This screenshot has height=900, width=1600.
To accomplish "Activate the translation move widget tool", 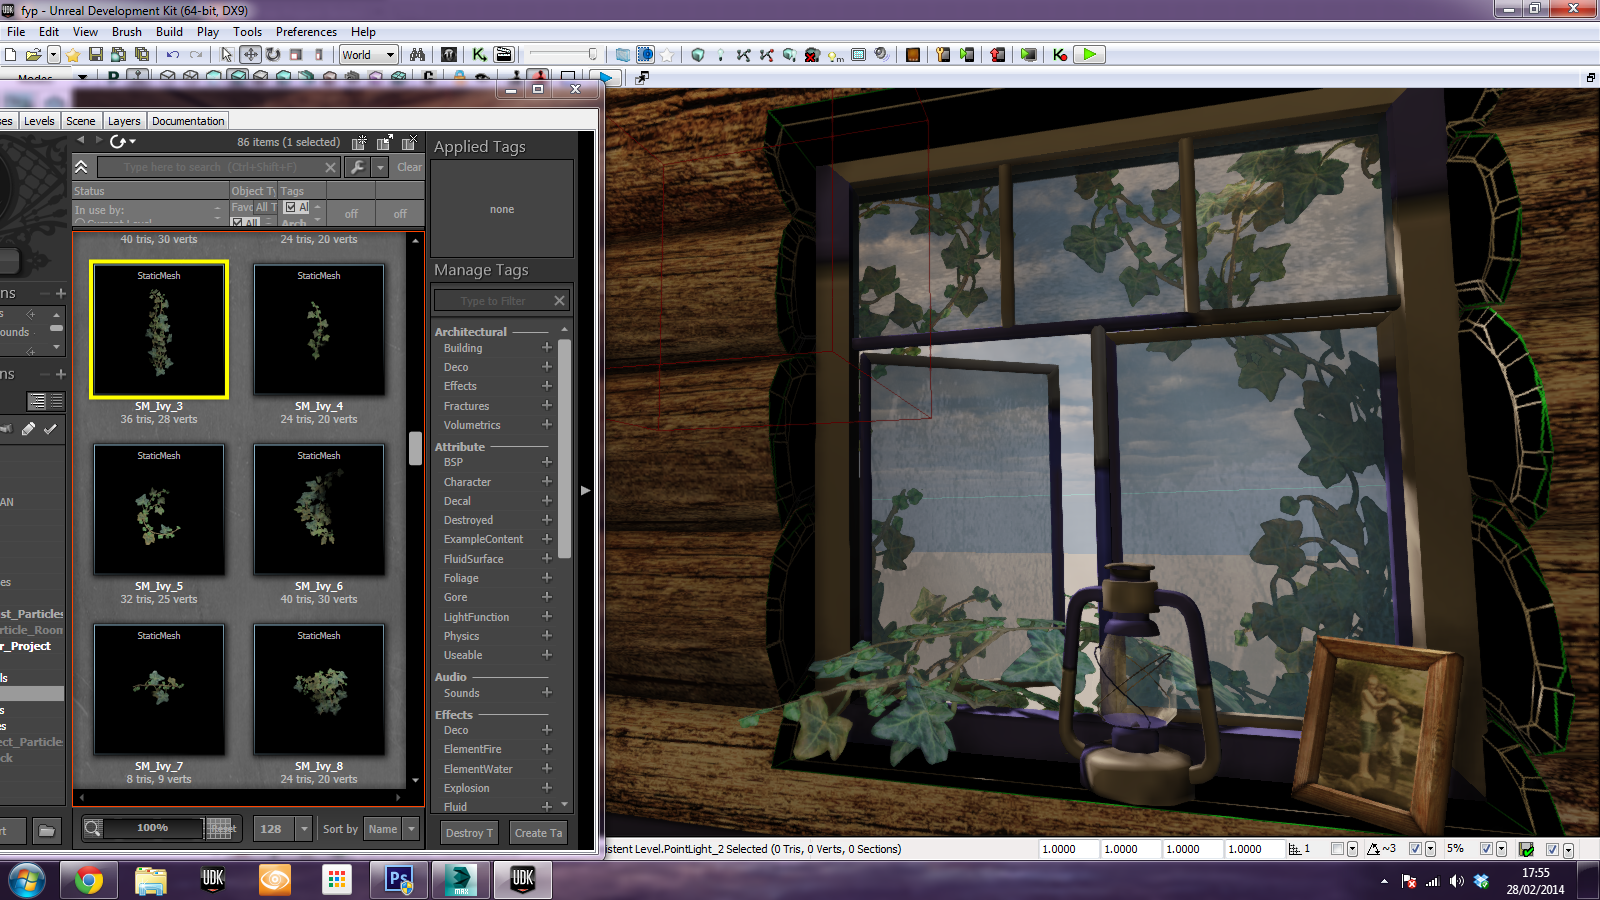I will click(x=250, y=55).
